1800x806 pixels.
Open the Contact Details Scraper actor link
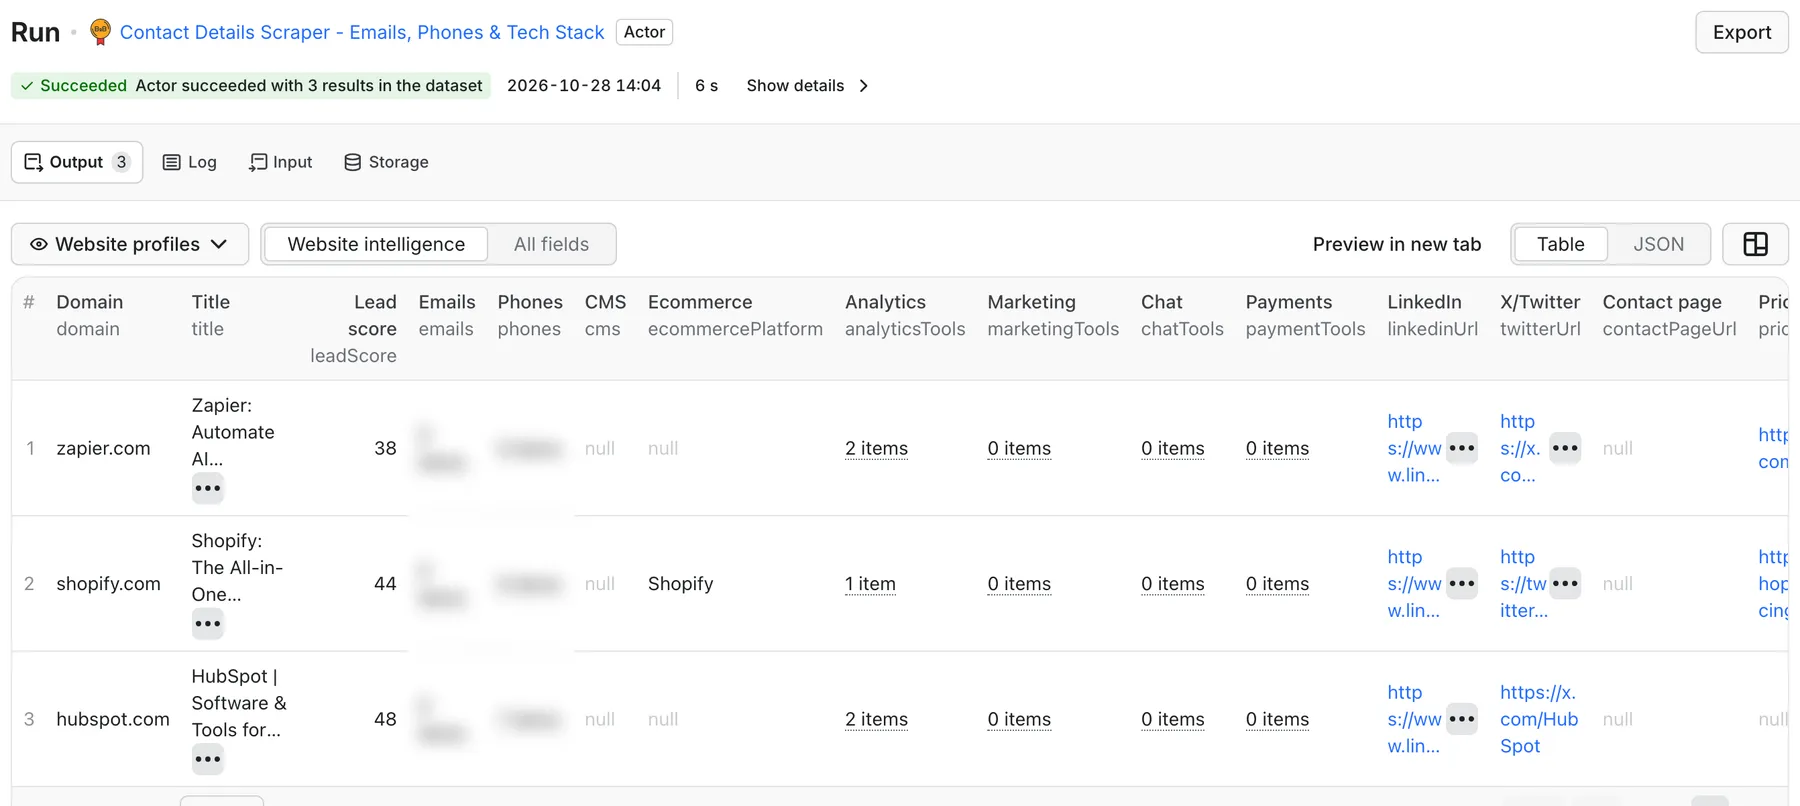[362, 32]
